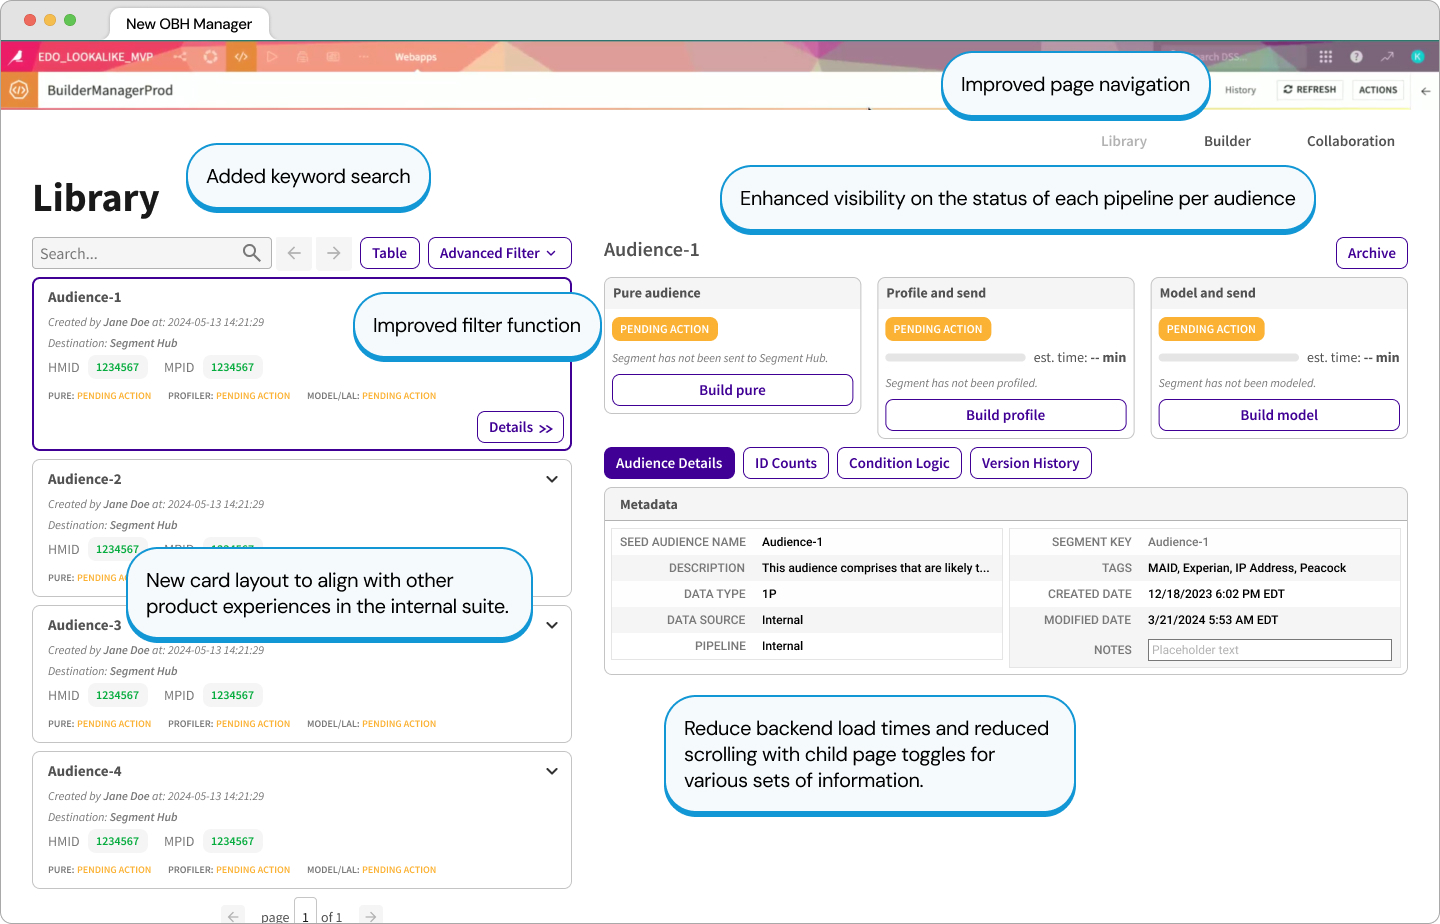Image resolution: width=1440 pixels, height=924 pixels.
Task: Click the spinning gear icon in the orange toolbar
Action: pos(211,57)
